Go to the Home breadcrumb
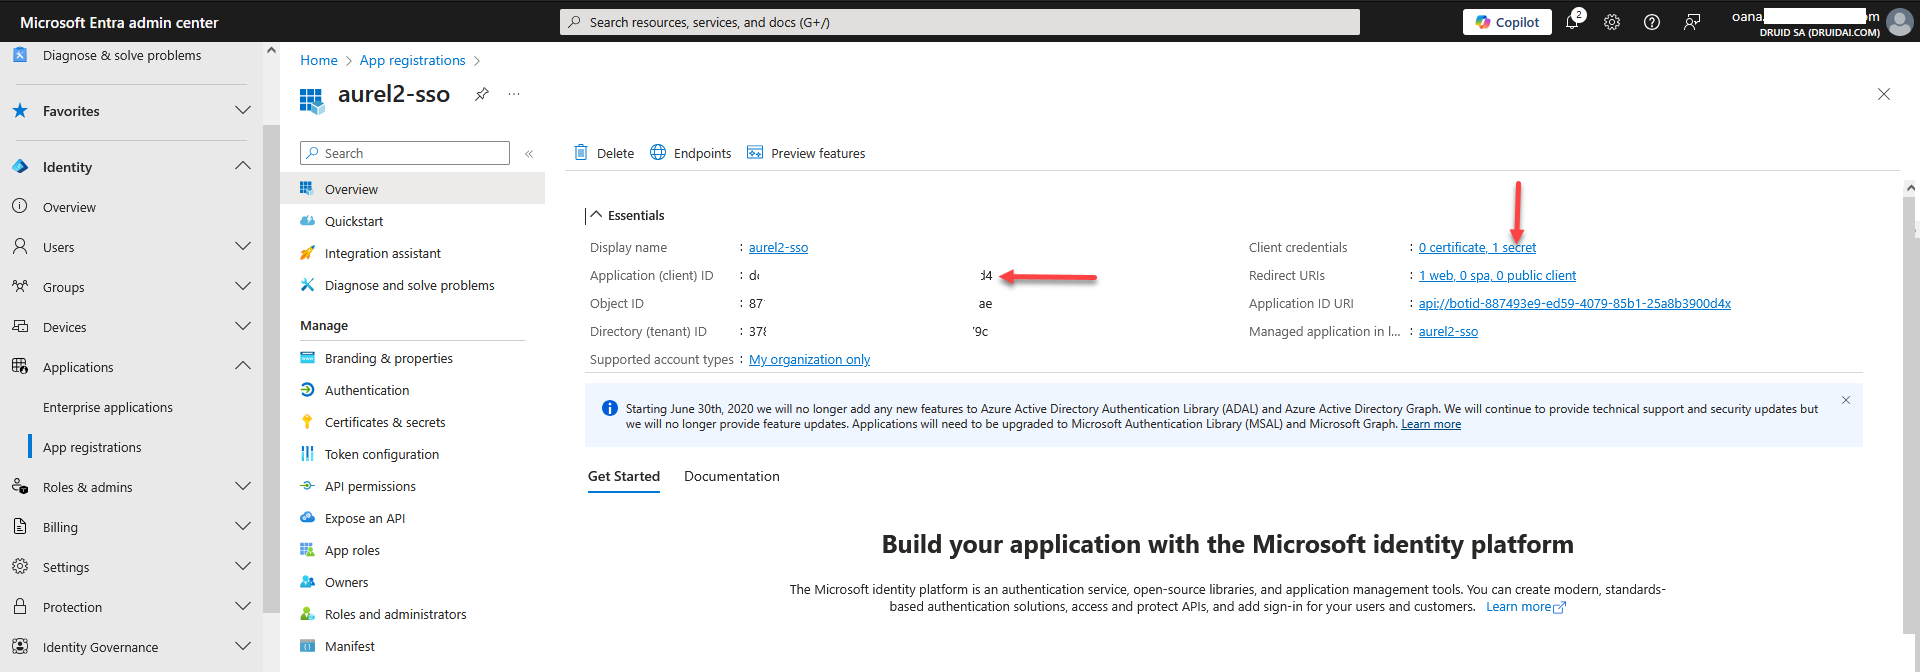 click(x=319, y=60)
